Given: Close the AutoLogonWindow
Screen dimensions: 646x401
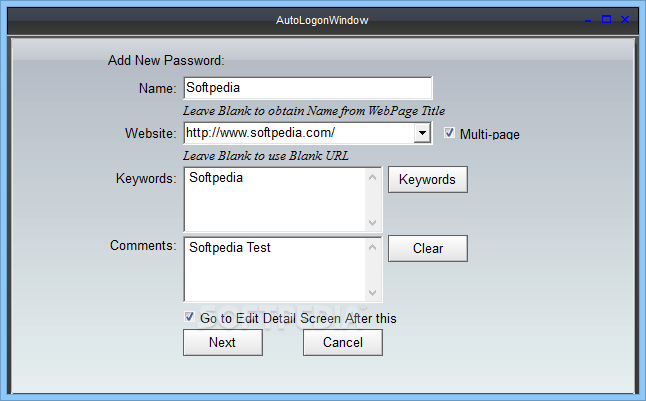Looking at the screenshot, I should click(x=625, y=19).
